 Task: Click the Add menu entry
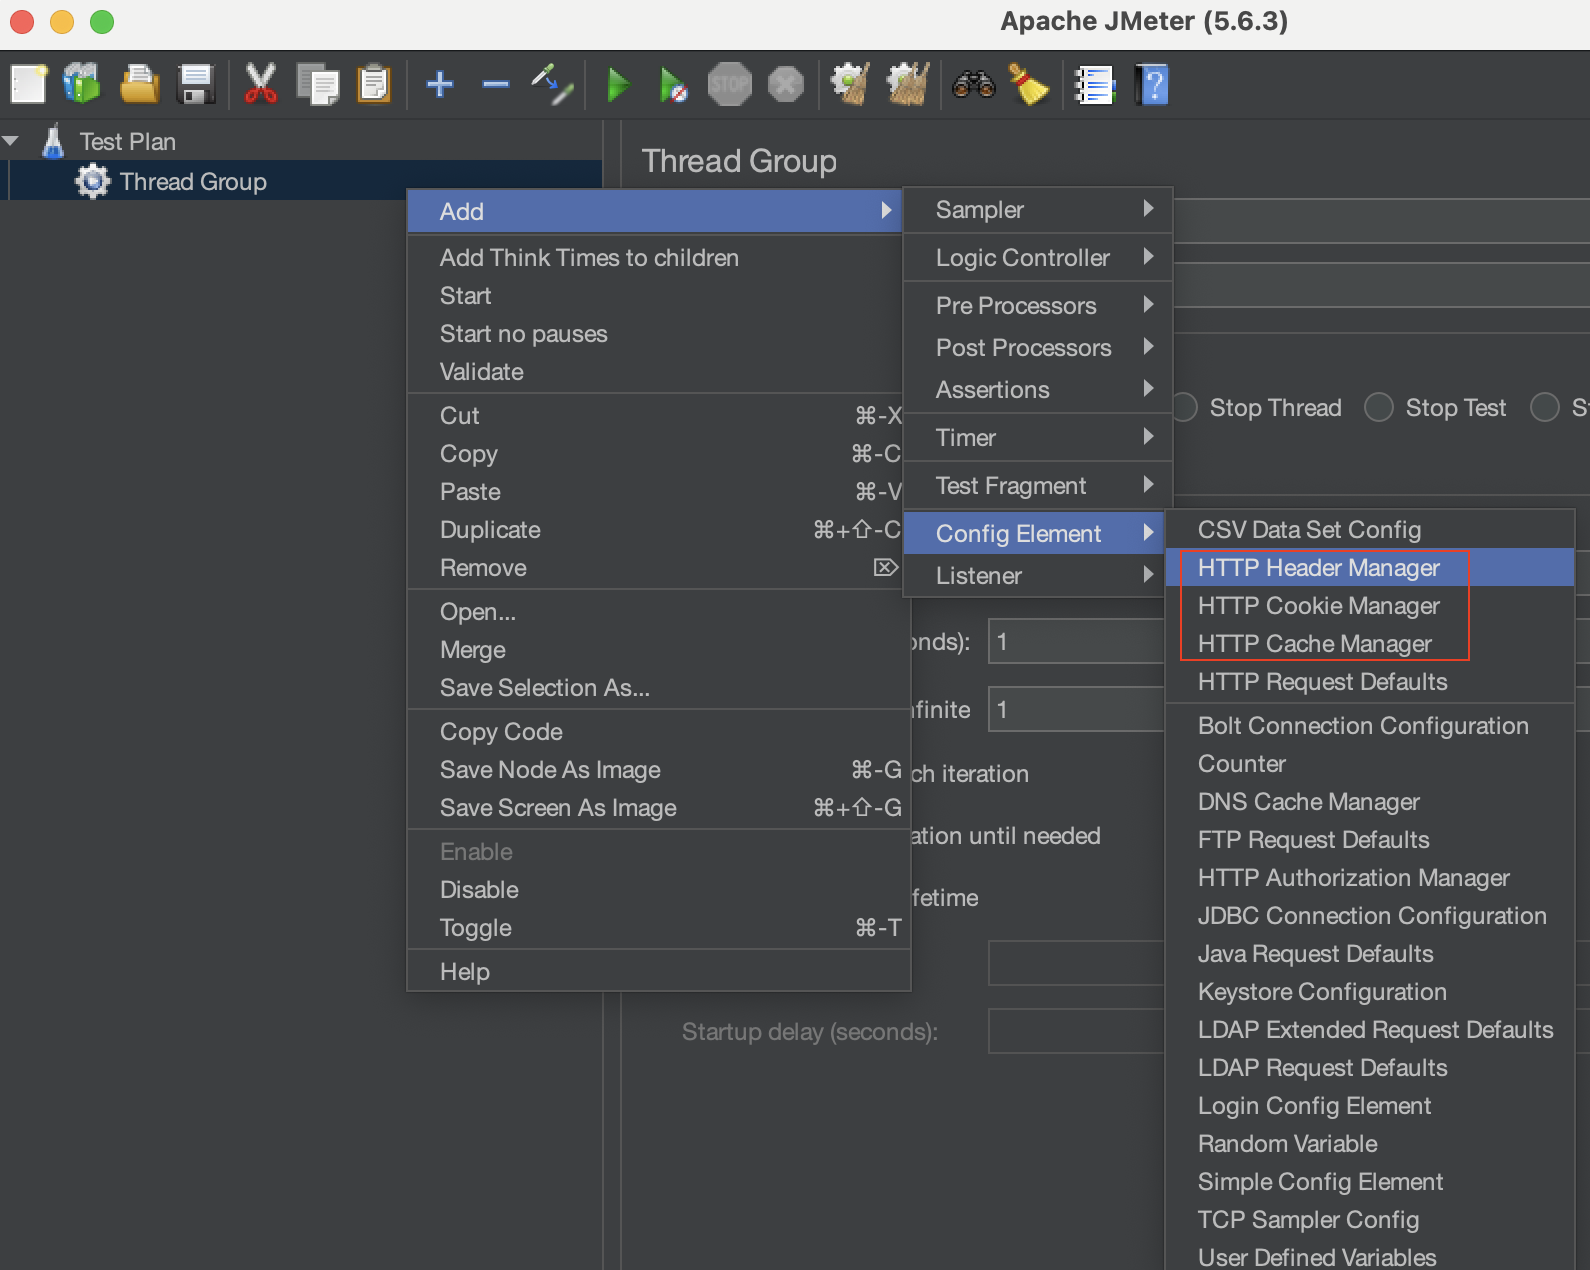[x=655, y=211]
